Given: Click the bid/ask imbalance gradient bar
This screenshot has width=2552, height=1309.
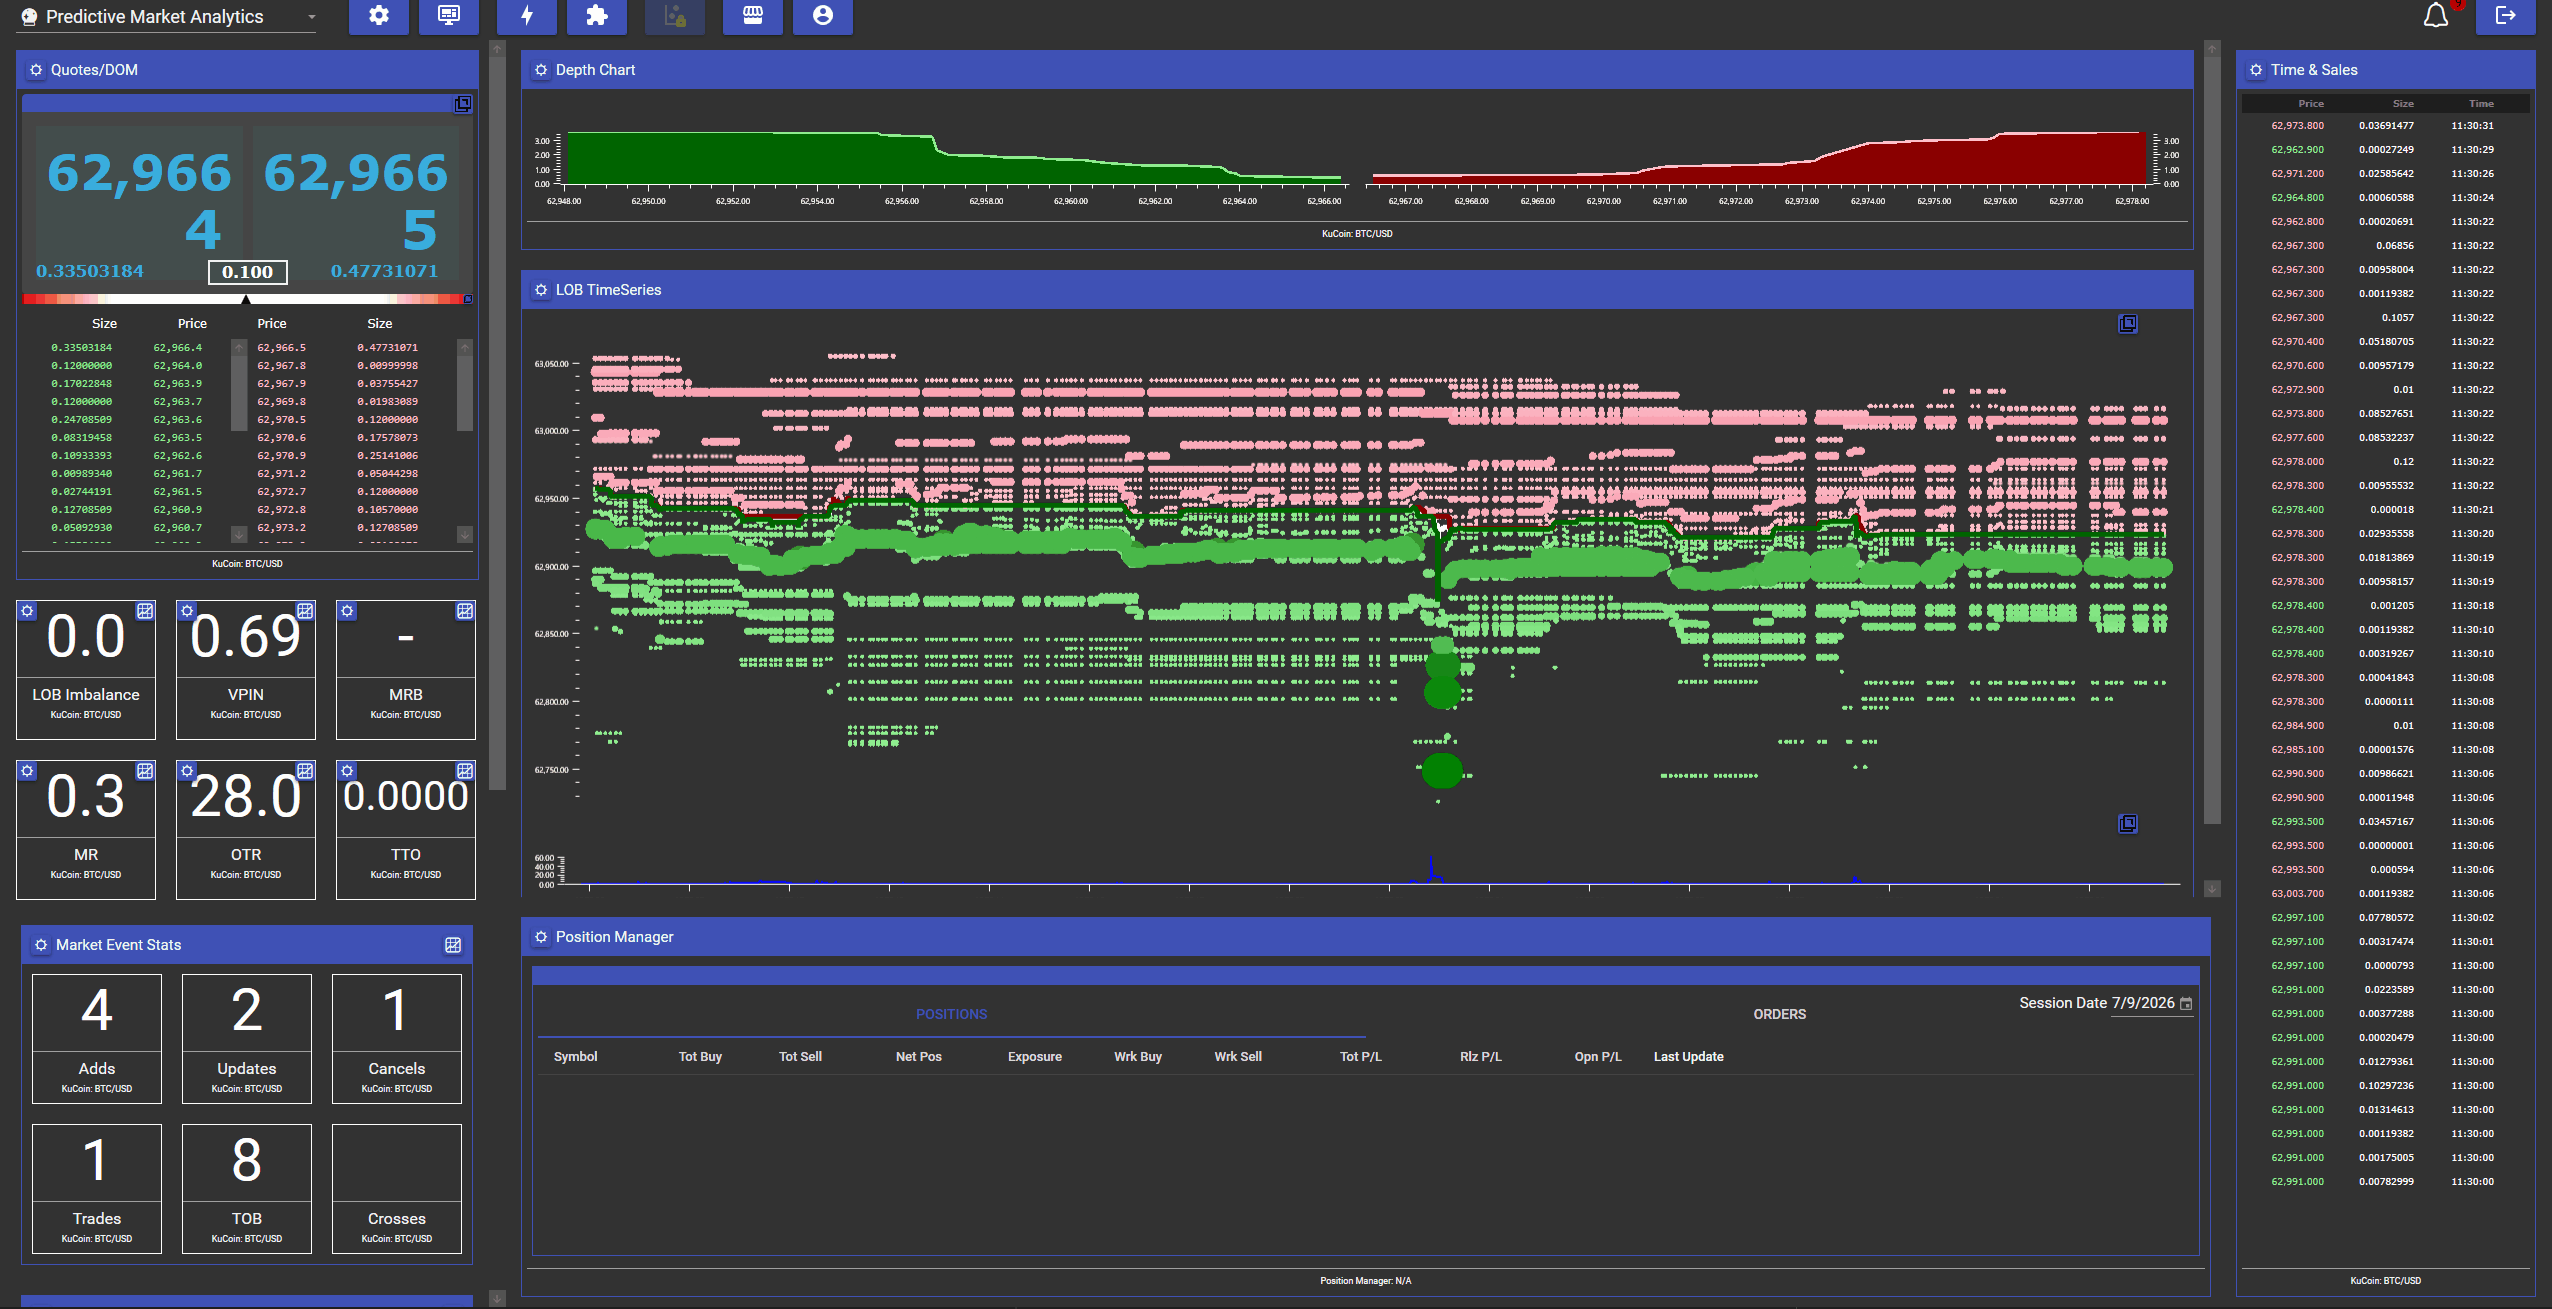Looking at the screenshot, I should [x=247, y=298].
